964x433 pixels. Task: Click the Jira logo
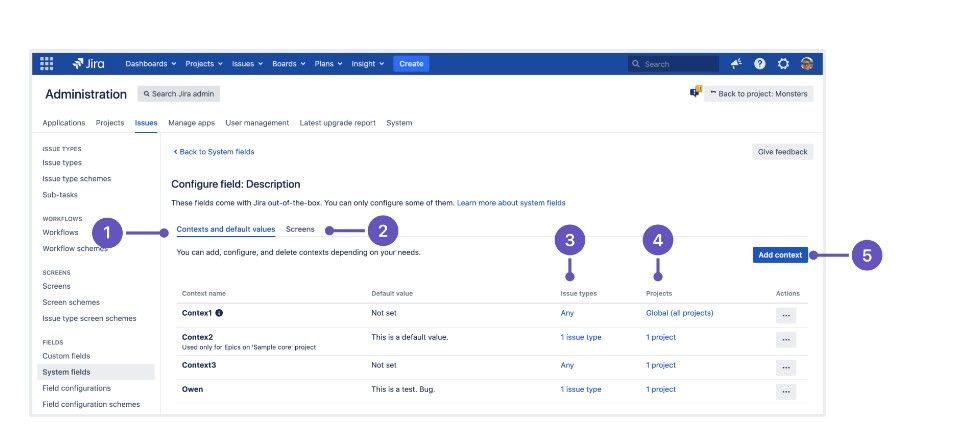click(x=89, y=63)
